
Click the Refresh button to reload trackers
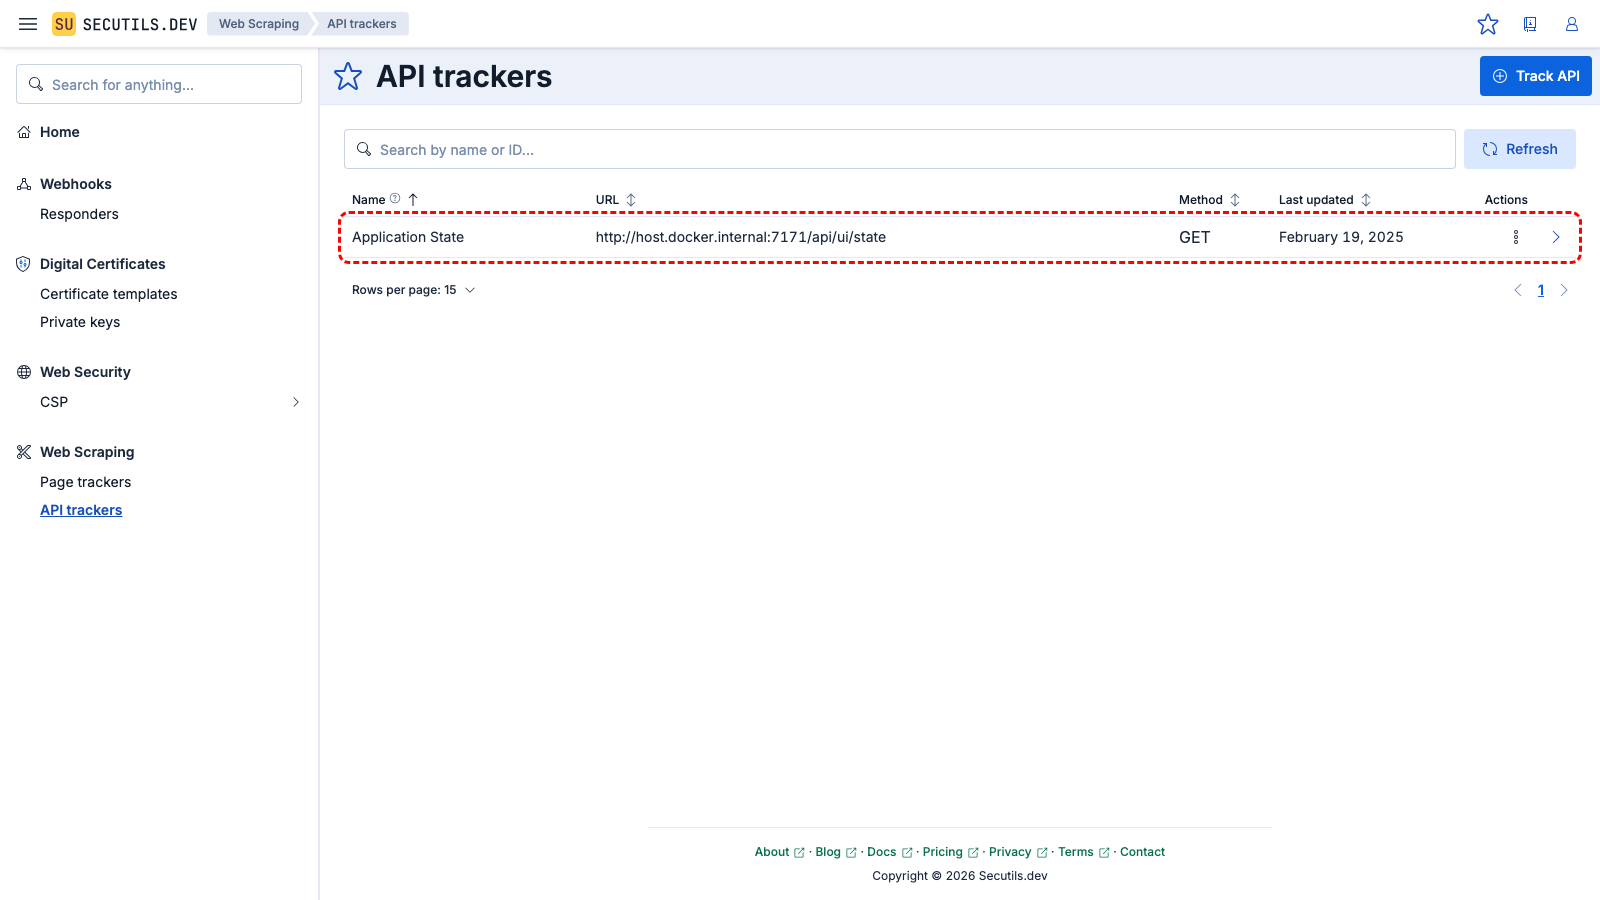1520,148
